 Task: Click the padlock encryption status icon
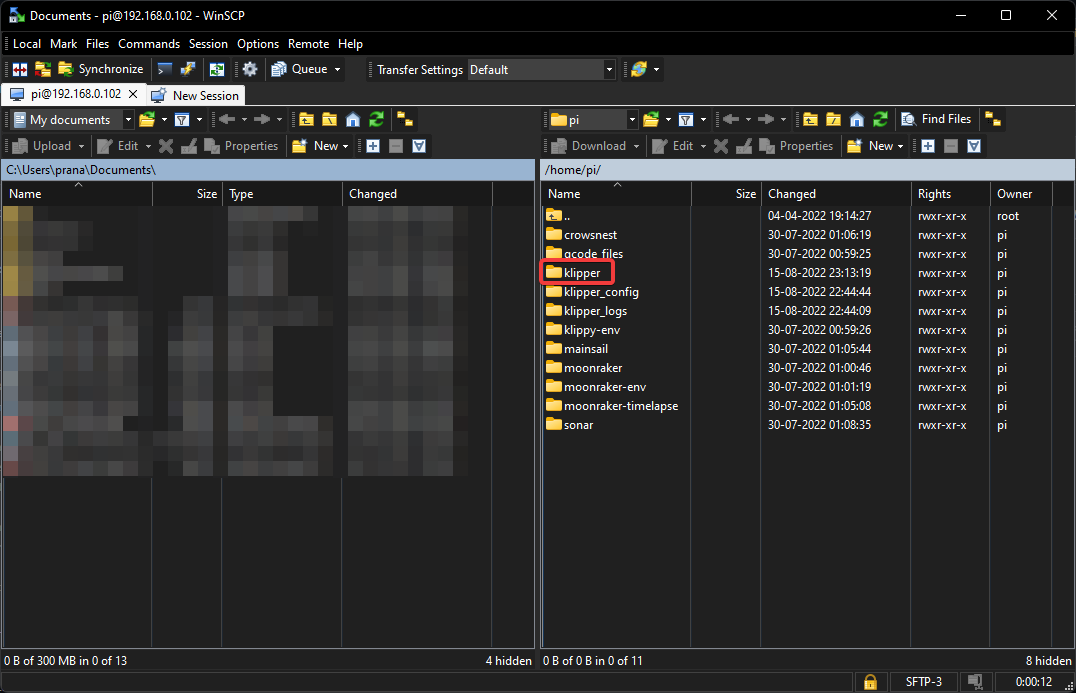(x=870, y=682)
